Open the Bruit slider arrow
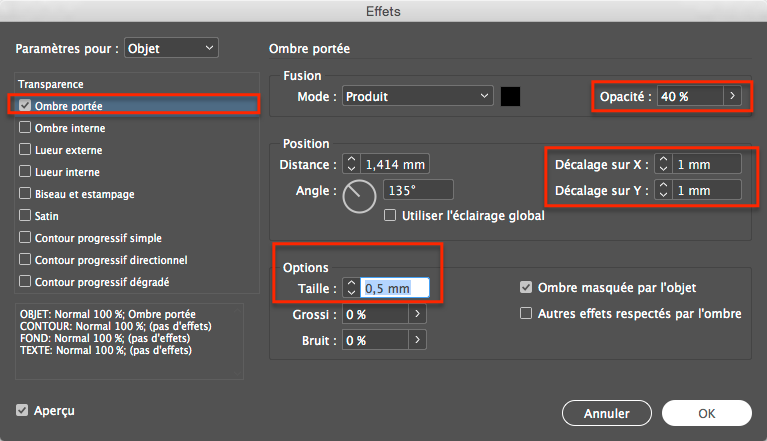Screen dimensions: 767x441 (x=417, y=340)
